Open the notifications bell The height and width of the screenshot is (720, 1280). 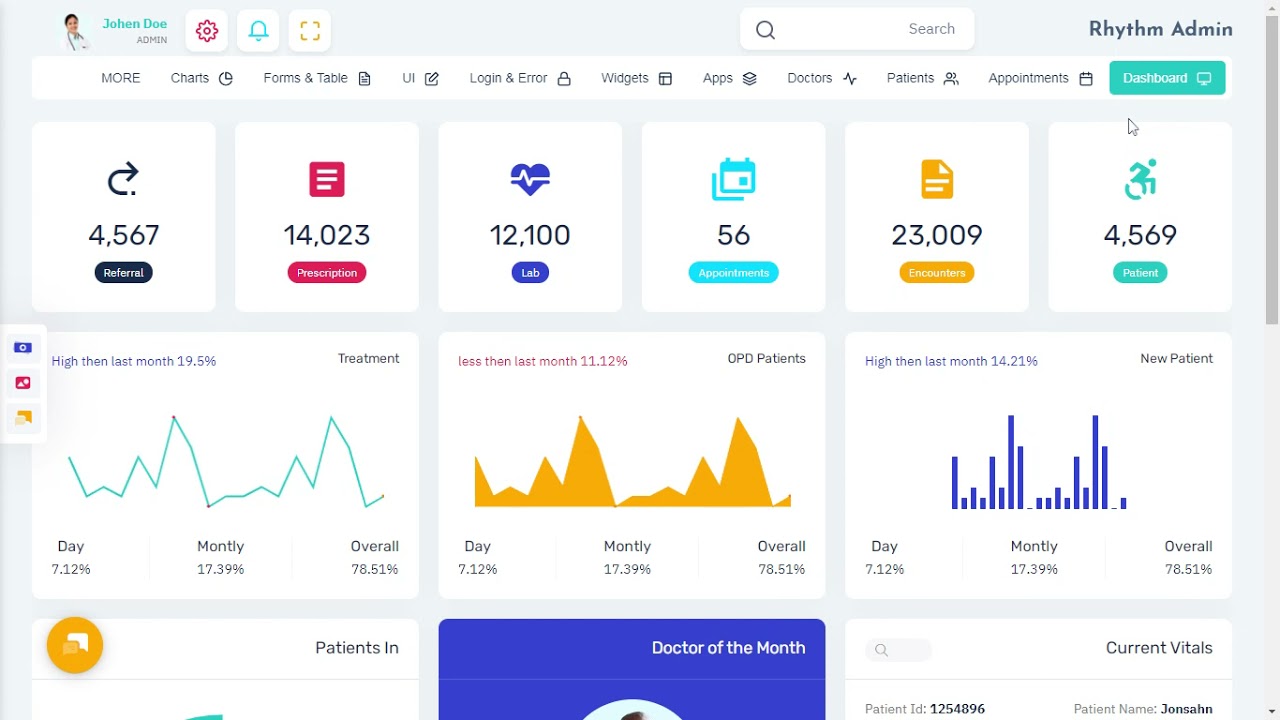coord(258,31)
